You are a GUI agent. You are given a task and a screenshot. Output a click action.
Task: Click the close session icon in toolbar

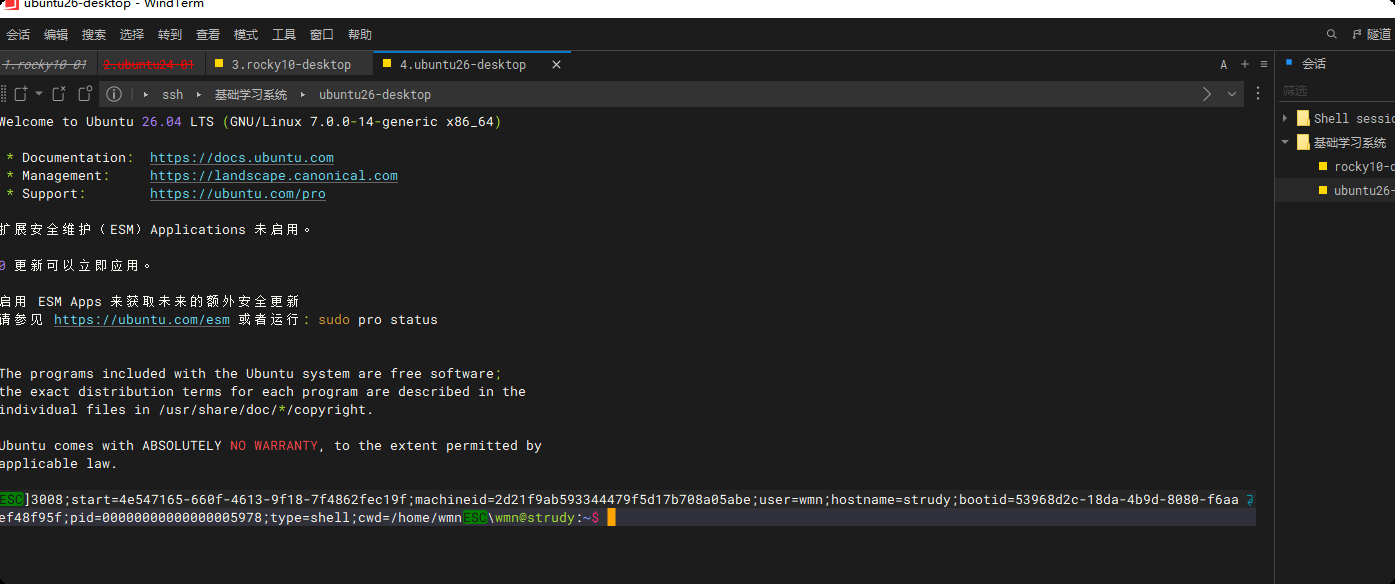59,94
